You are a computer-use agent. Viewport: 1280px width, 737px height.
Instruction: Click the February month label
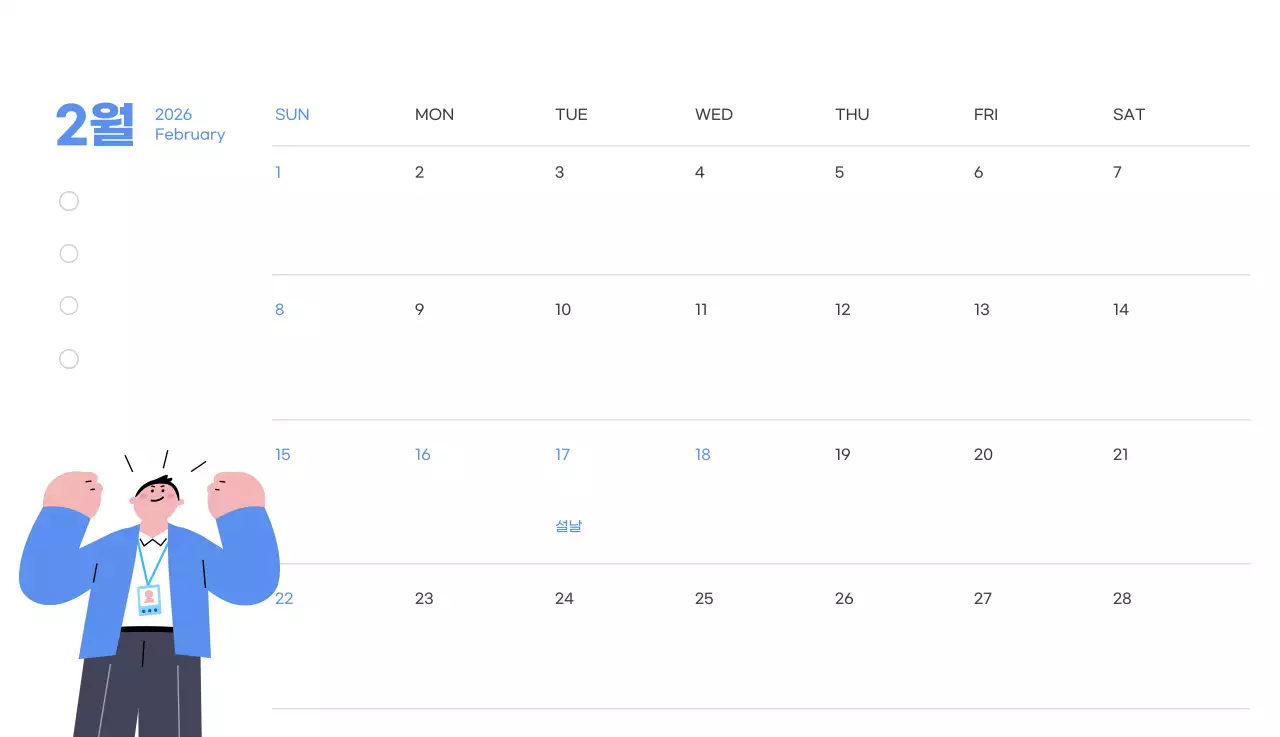[x=190, y=135]
